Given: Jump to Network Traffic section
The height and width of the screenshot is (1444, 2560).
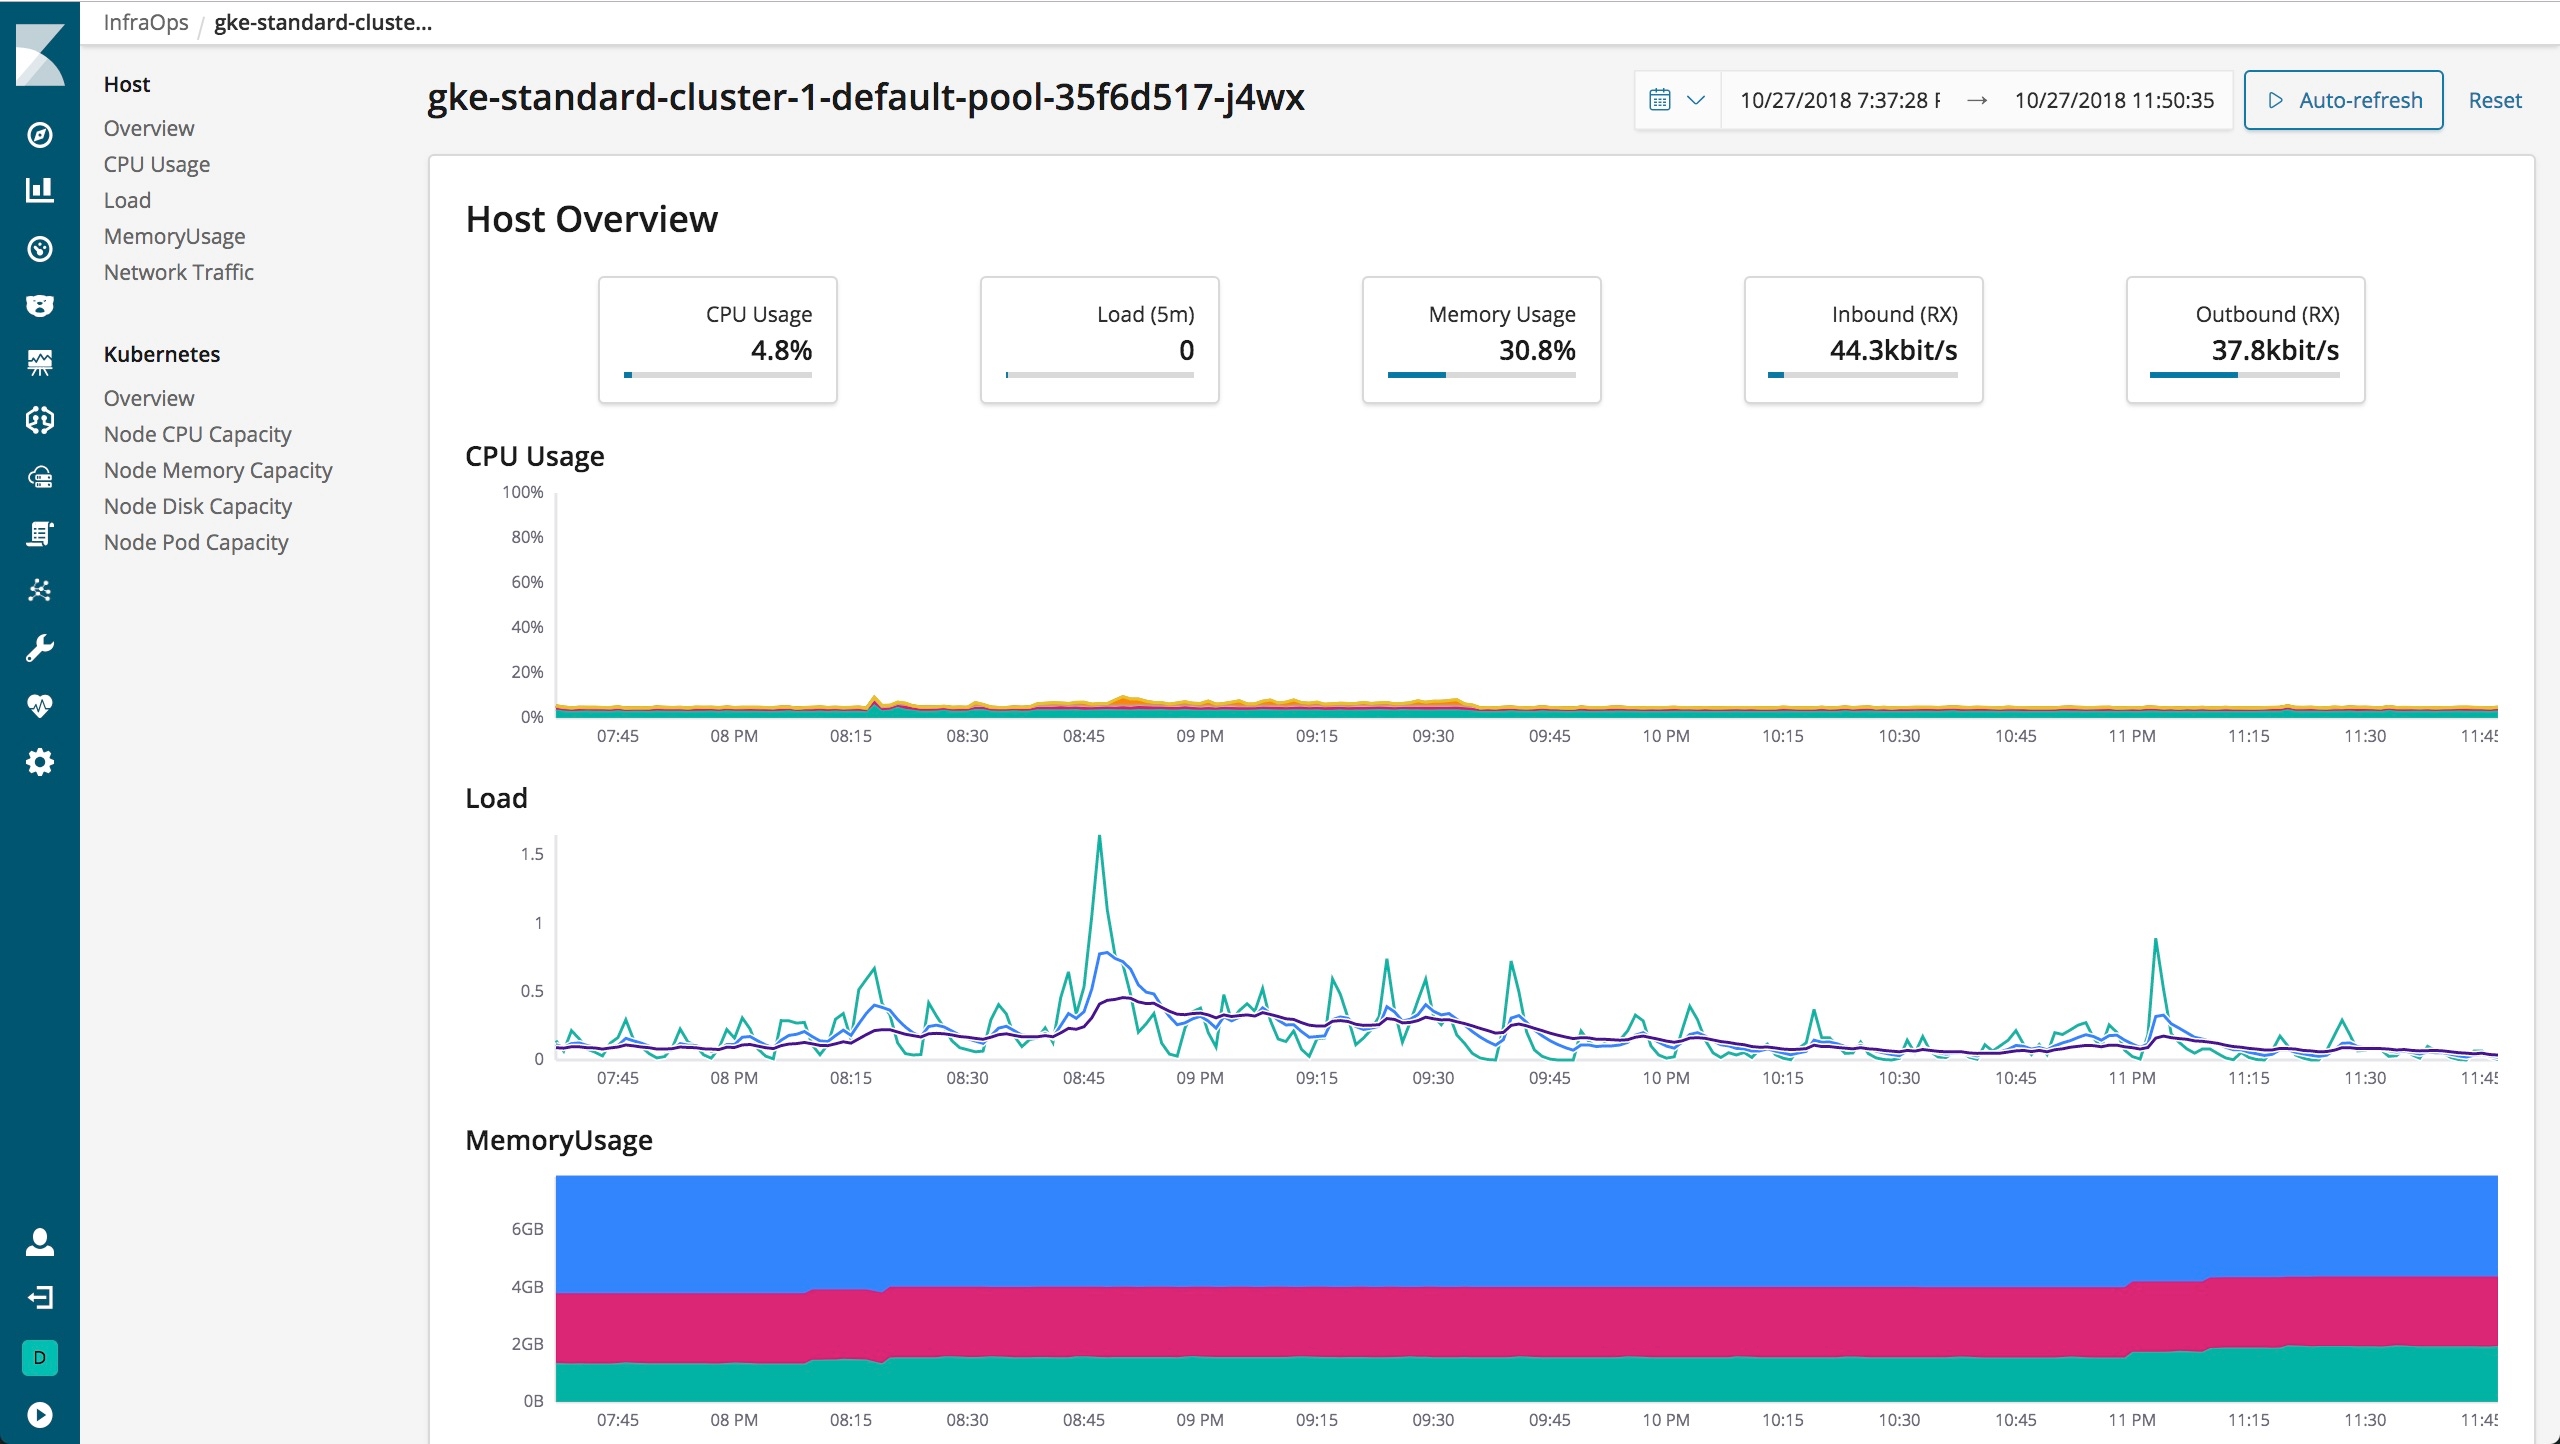Looking at the screenshot, I should (x=179, y=272).
